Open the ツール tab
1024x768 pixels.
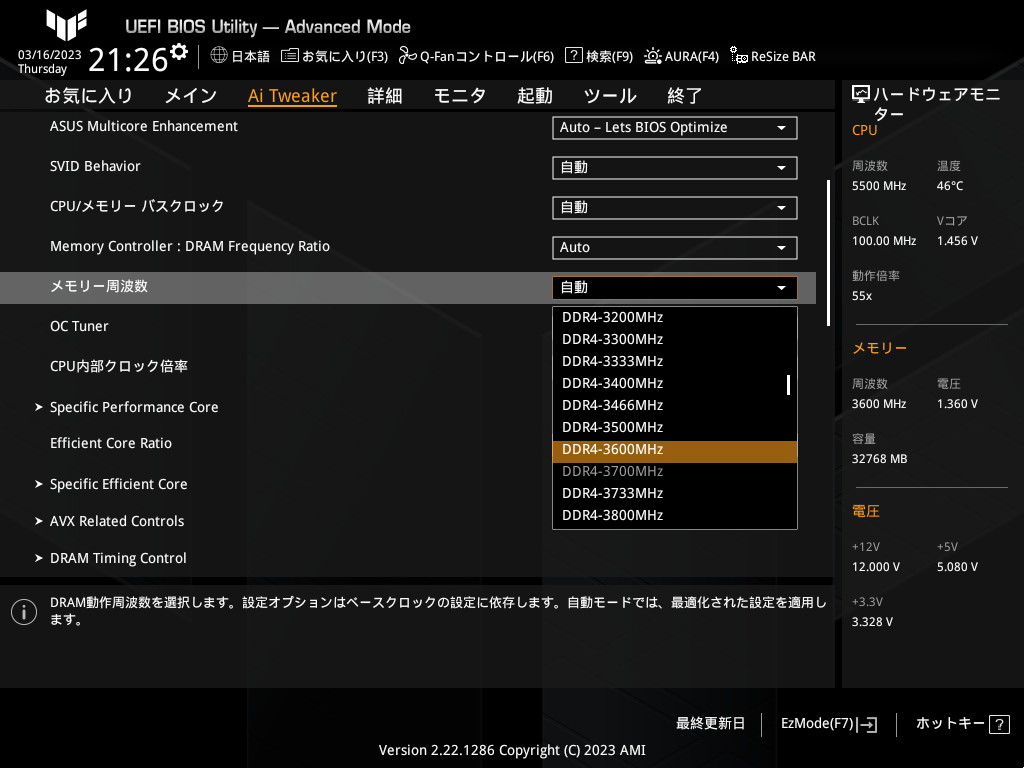pyautogui.click(x=610, y=96)
